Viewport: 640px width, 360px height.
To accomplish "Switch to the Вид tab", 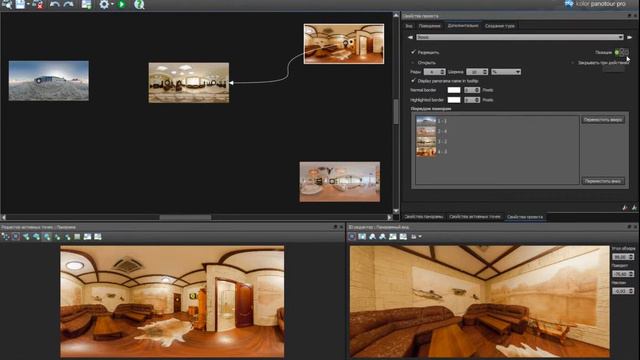I will [x=409, y=26].
